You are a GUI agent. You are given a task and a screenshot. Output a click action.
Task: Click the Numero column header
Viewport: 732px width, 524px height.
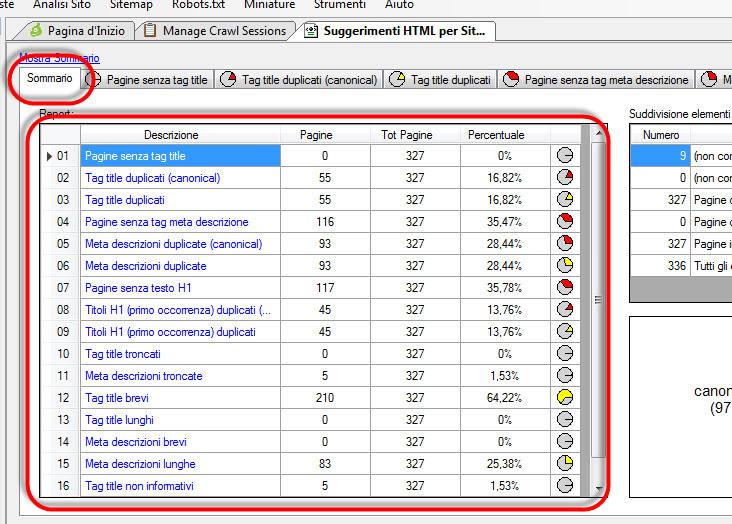[x=660, y=135]
